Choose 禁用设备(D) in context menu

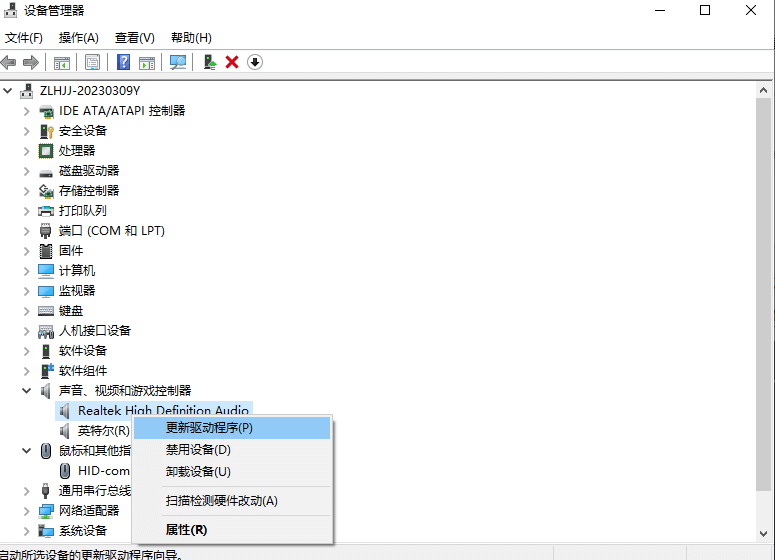232,450
